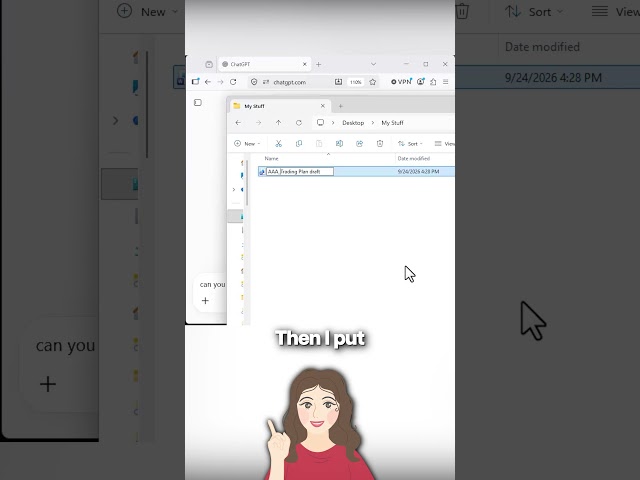Screen dimensions: 640x480
Task: Open the tracking protection shield icon
Action: [254, 82]
